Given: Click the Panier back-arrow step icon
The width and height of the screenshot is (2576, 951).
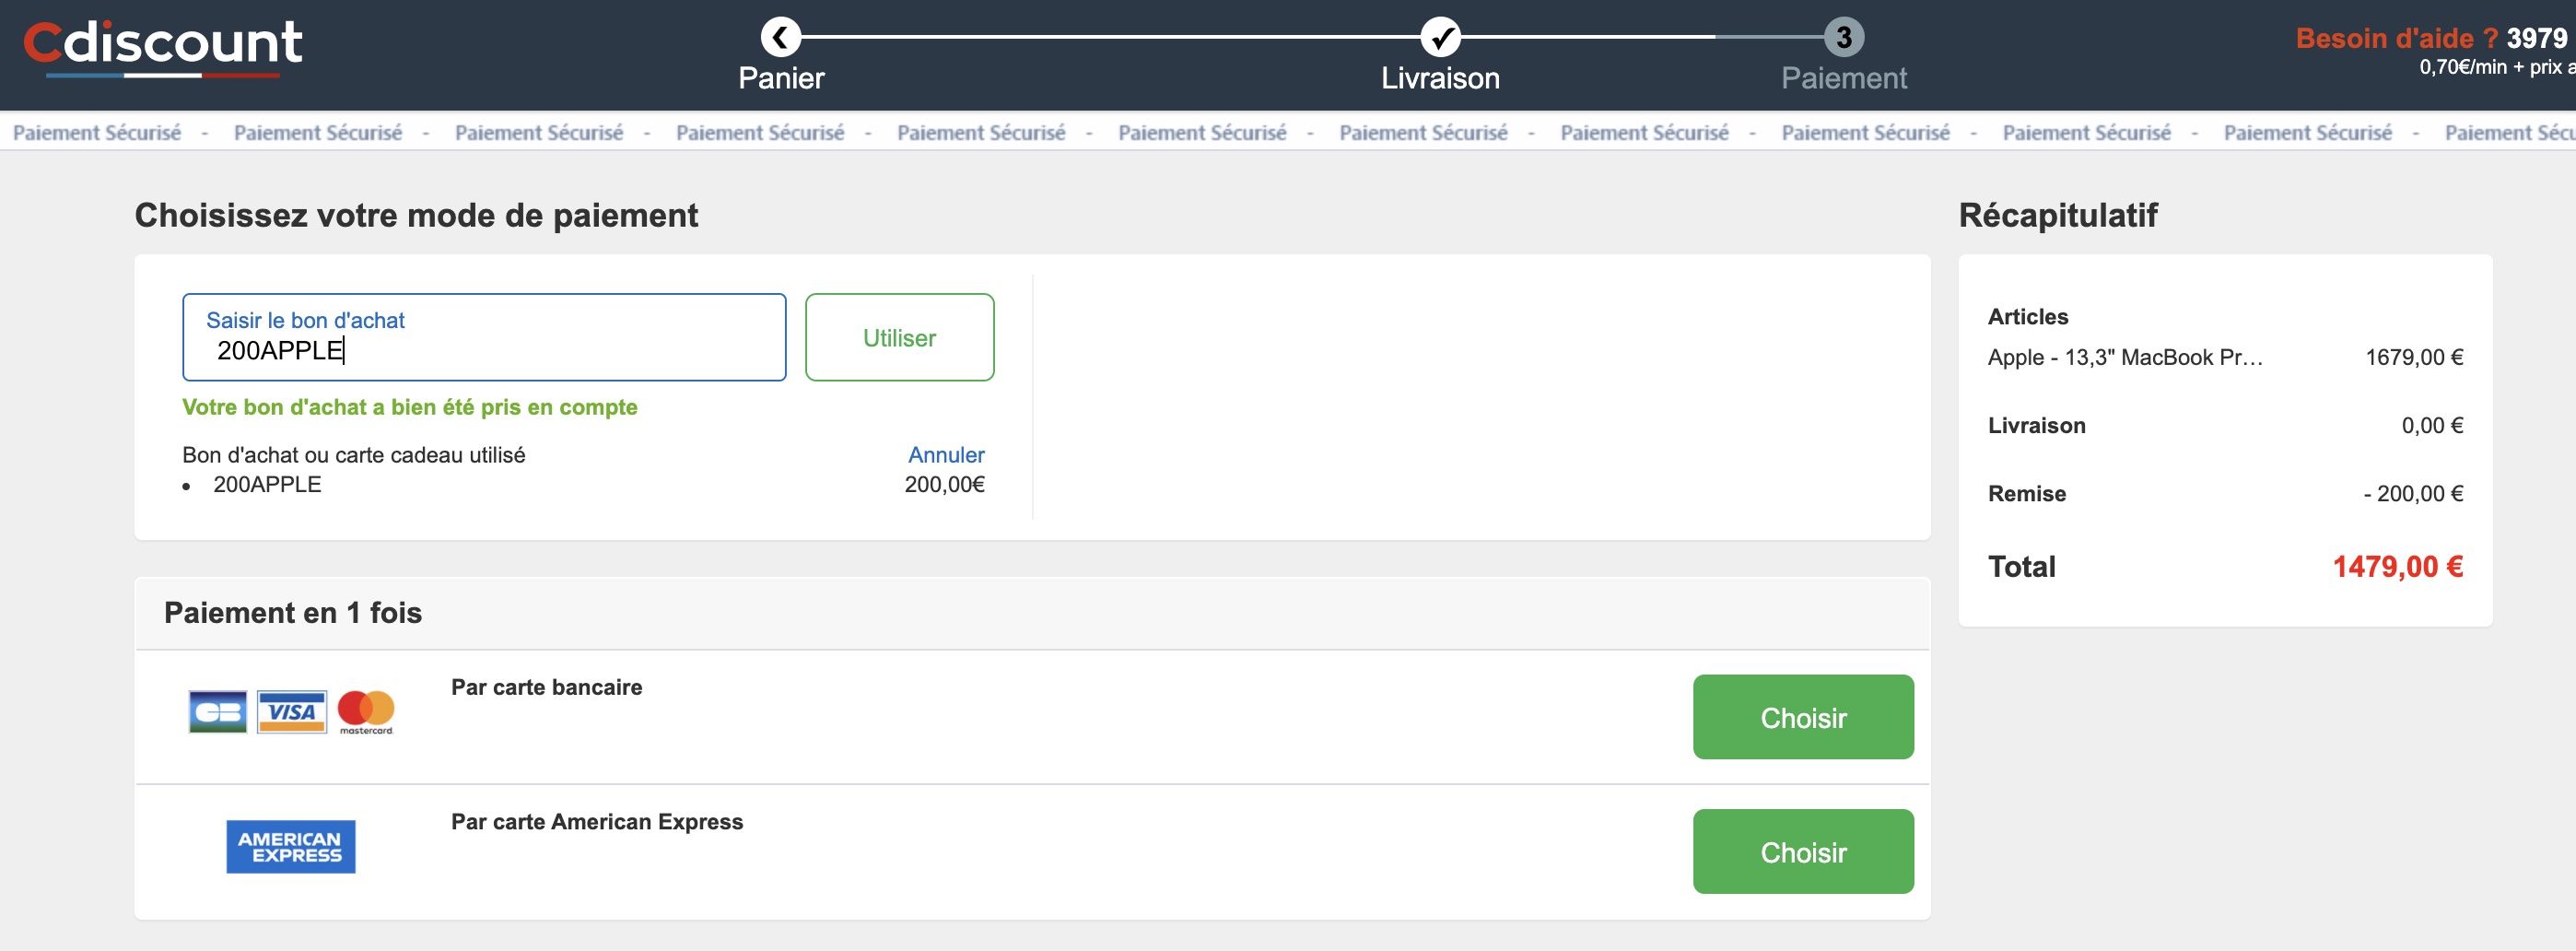Looking at the screenshot, I should 780,38.
